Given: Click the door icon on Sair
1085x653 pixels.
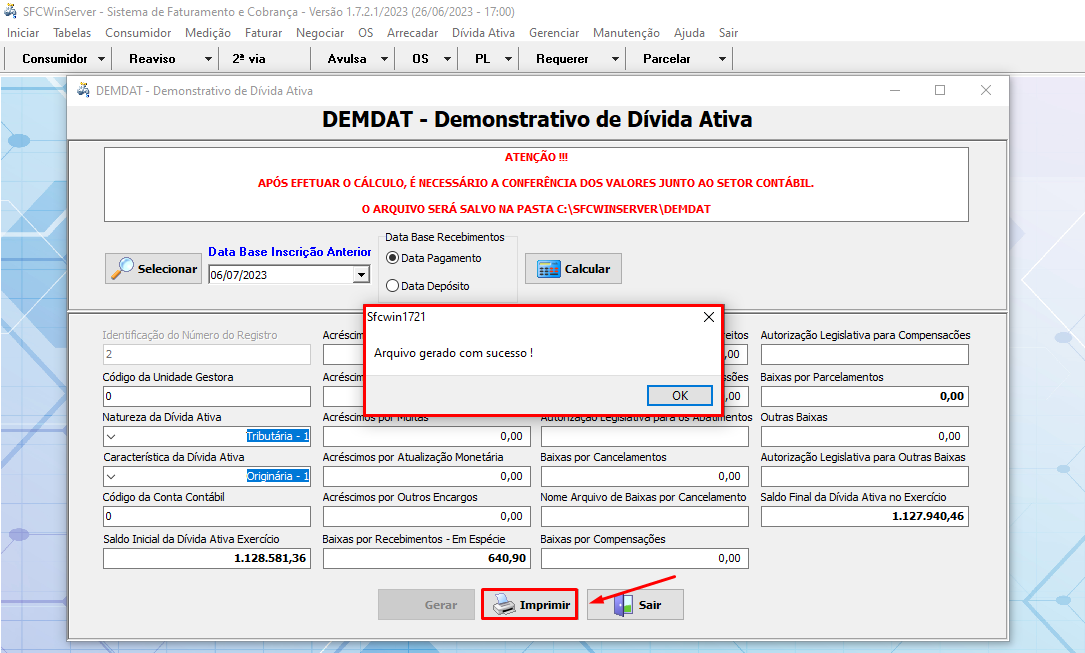Looking at the screenshot, I should tap(623, 605).
